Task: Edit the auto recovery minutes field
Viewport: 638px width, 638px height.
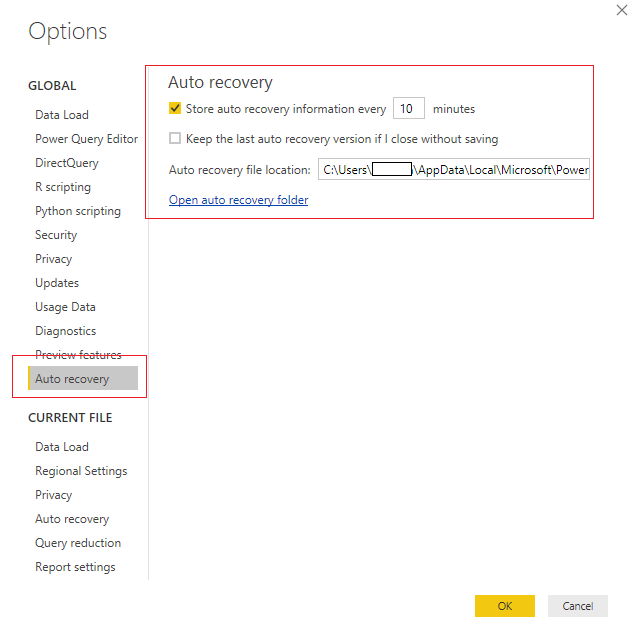Action: [409, 108]
